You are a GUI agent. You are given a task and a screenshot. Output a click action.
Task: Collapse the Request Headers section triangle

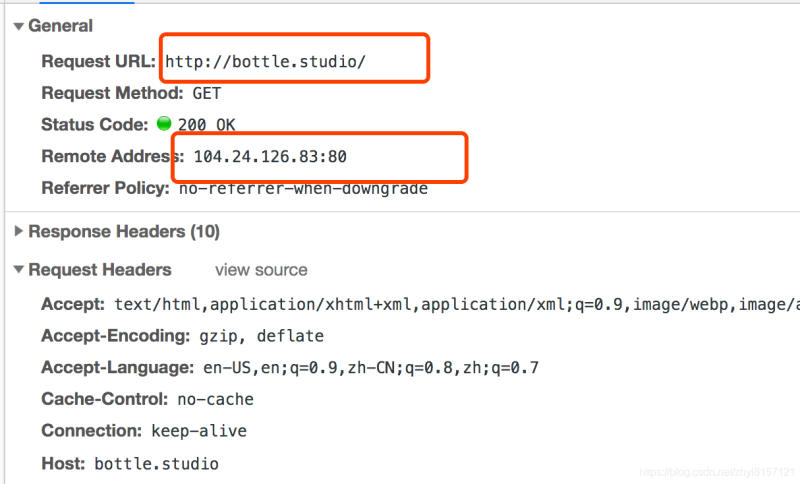pyautogui.click(x=19, y=269)
